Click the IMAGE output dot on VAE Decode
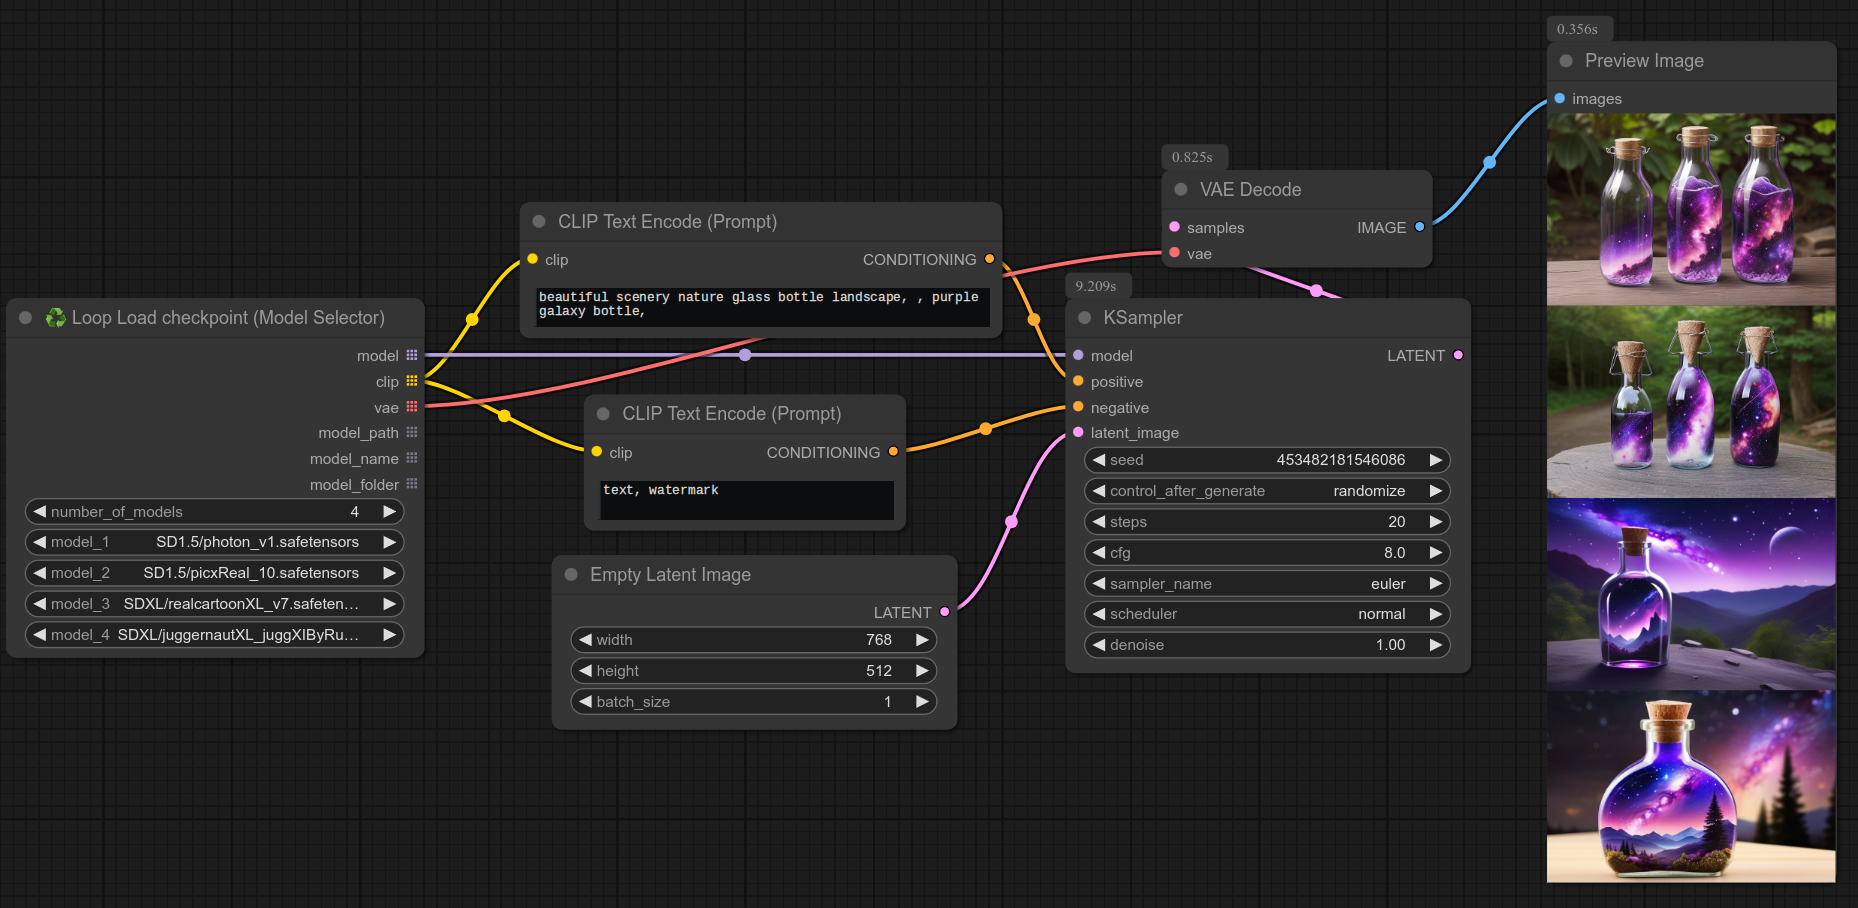The width and height of the screenshot is (1858, 908). pyautogui.click(x=1419, y=227)
